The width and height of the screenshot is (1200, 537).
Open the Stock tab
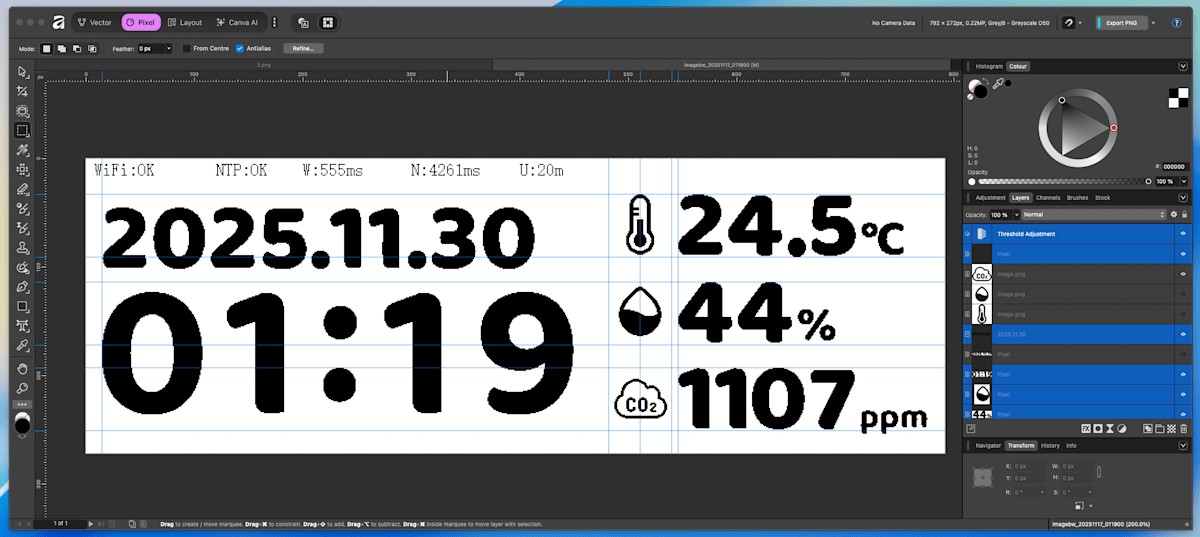1103,198
